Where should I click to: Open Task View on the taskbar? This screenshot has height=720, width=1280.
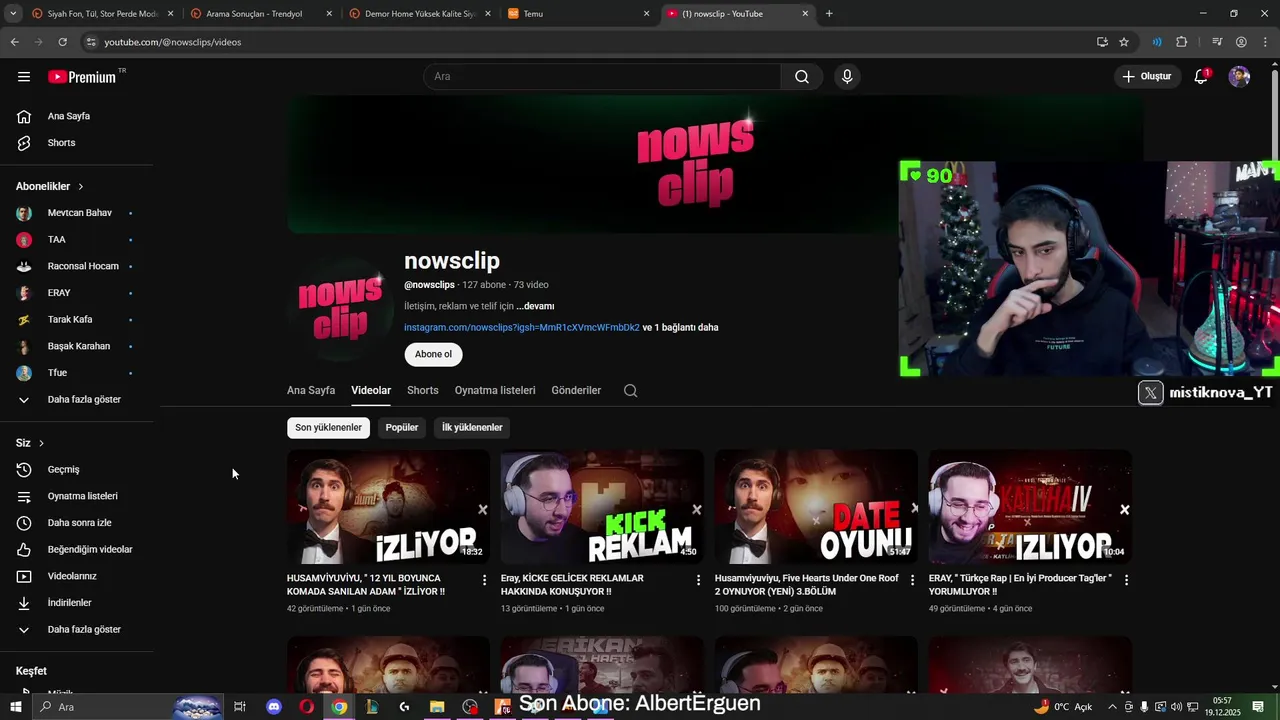click(240, 707)
